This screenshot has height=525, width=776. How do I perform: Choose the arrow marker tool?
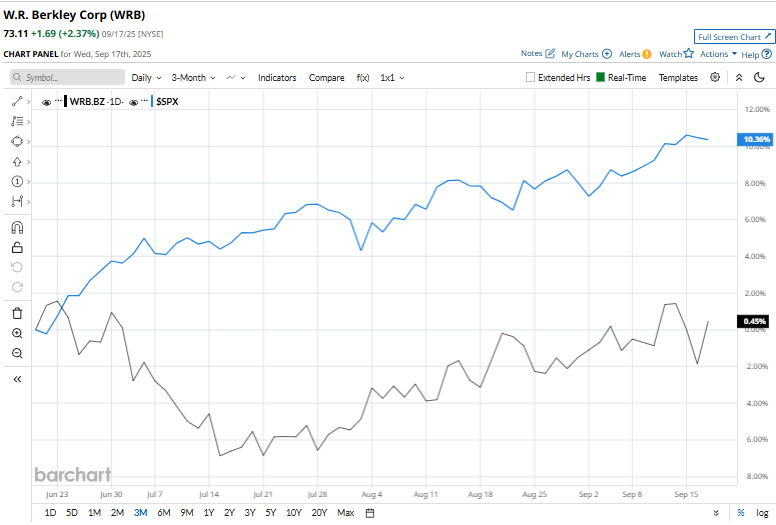(17, 162)
